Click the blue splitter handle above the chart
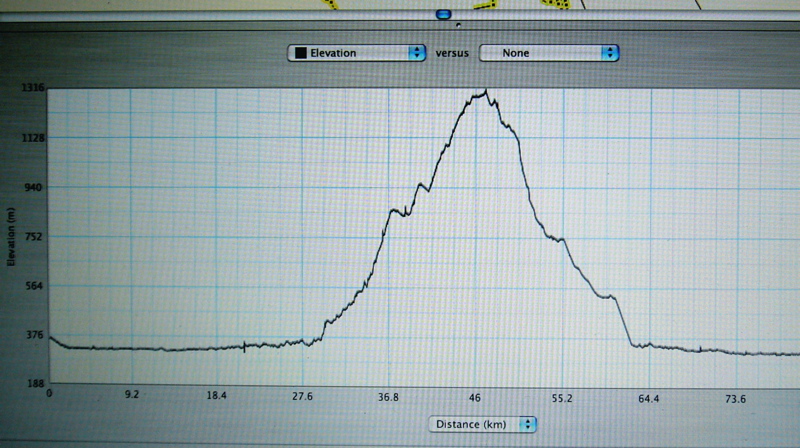800x448 pixels. pyautogui.click(x=443, y=14)
